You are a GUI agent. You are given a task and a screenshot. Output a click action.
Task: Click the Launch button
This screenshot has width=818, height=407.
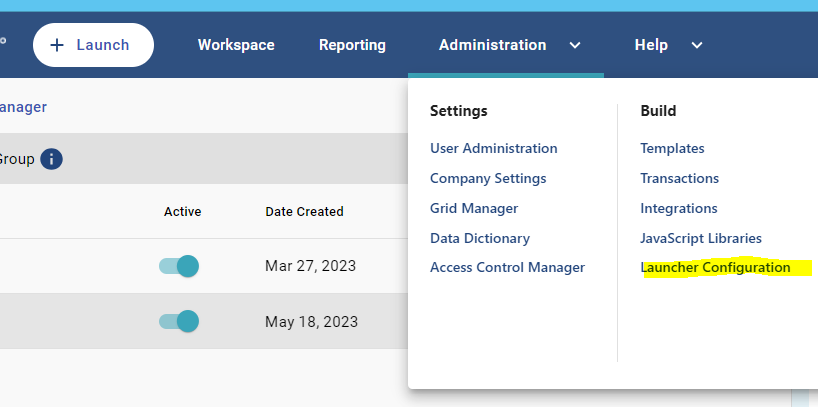[x=93, y=45]
